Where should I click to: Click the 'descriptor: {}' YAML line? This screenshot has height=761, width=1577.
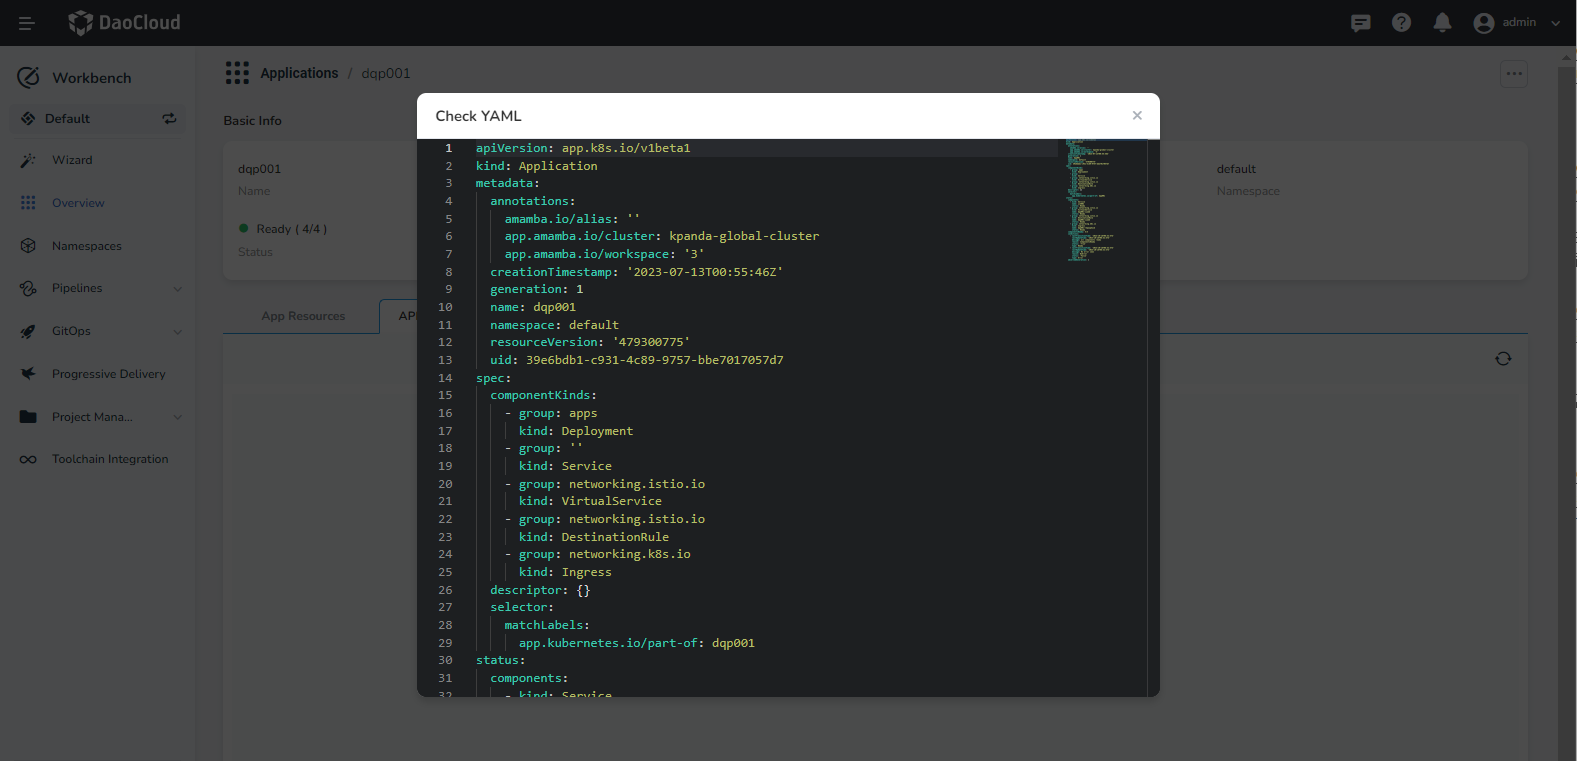click(x=540, y=590)
